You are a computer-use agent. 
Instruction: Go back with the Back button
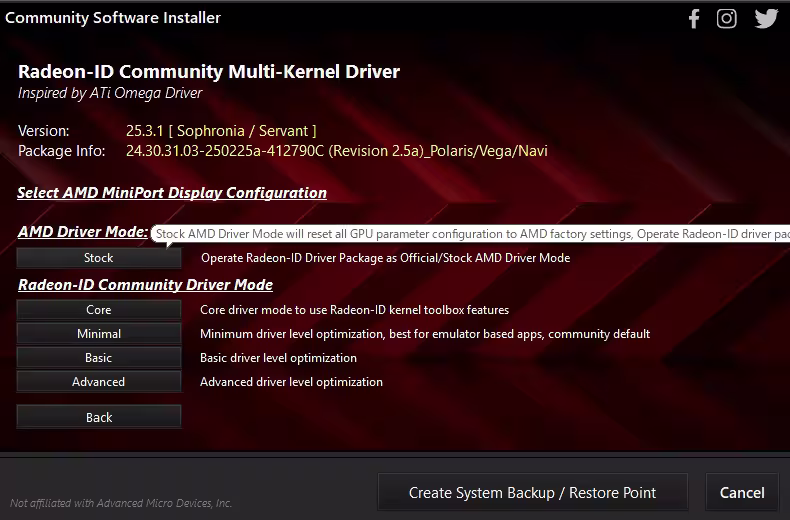pyautogui.click(x=99, y=417)
